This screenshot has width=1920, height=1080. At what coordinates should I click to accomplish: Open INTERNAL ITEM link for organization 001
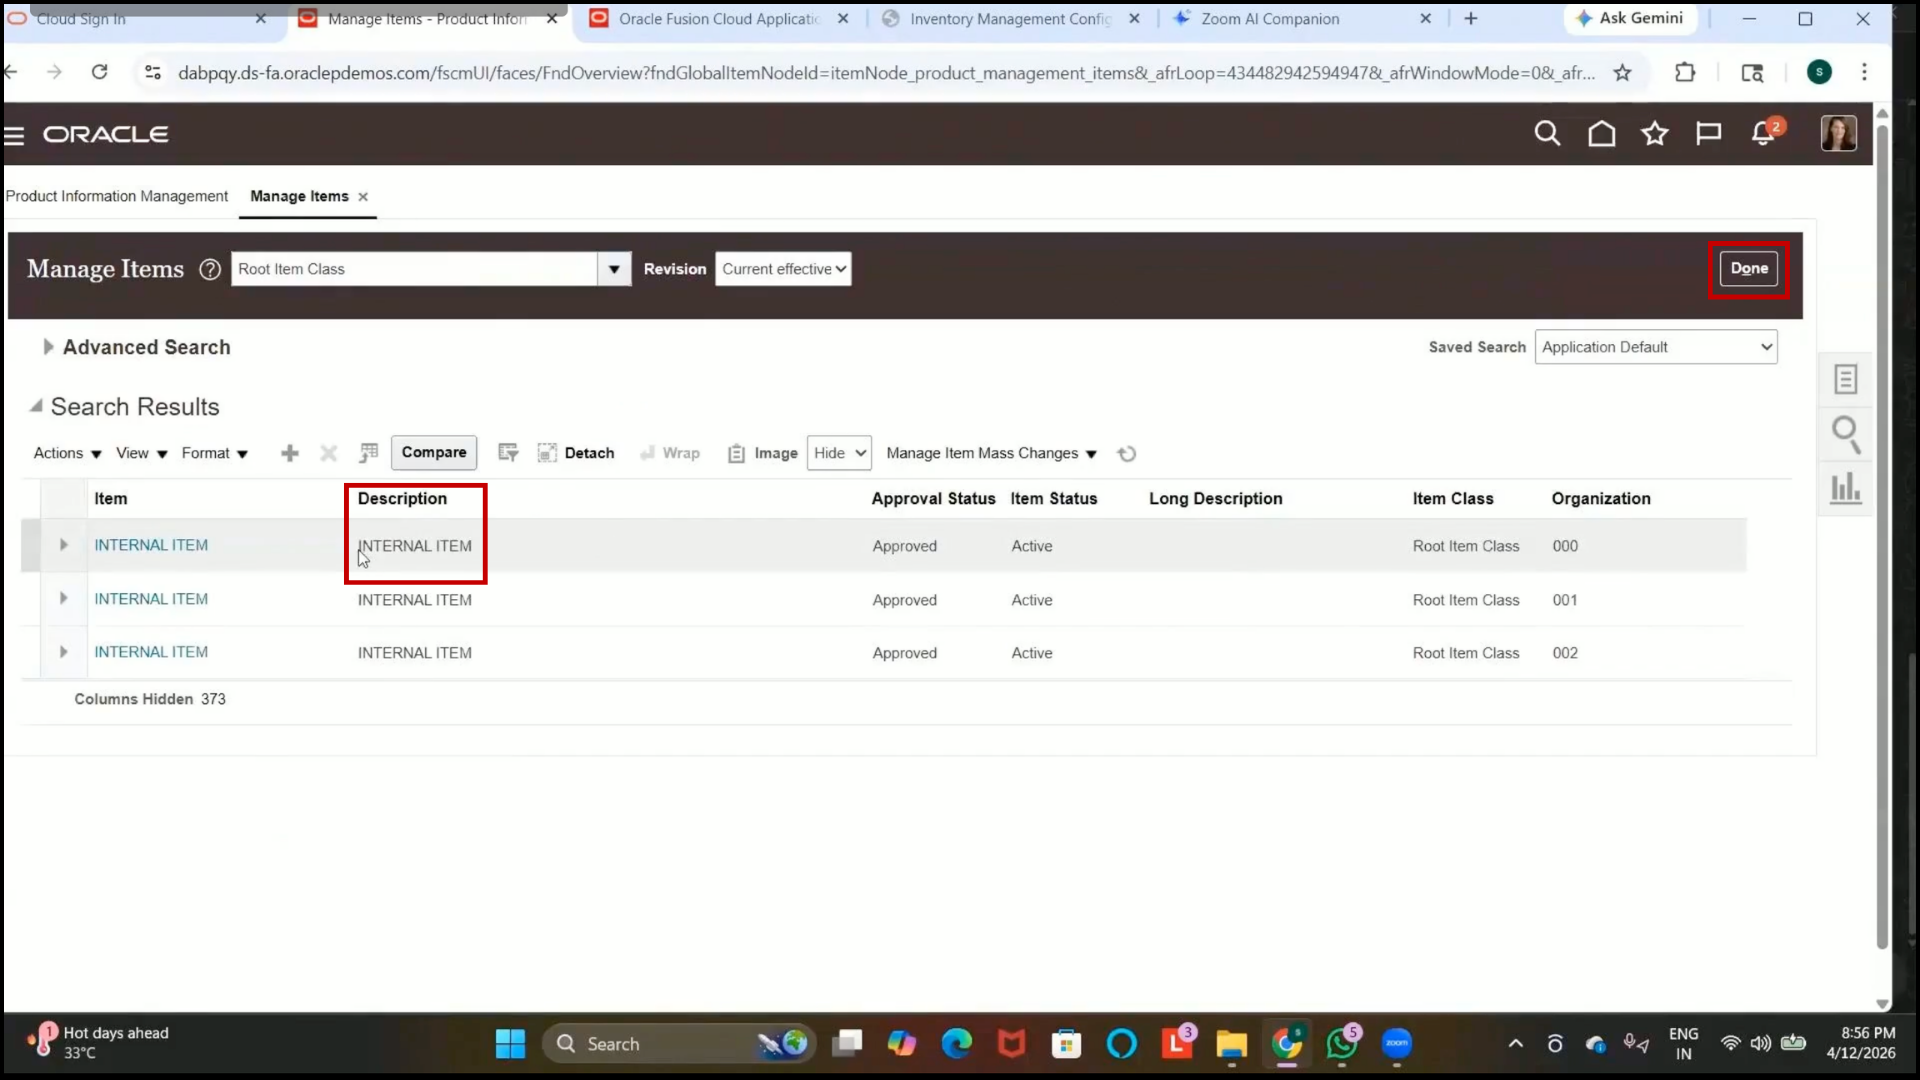point(151,599)
